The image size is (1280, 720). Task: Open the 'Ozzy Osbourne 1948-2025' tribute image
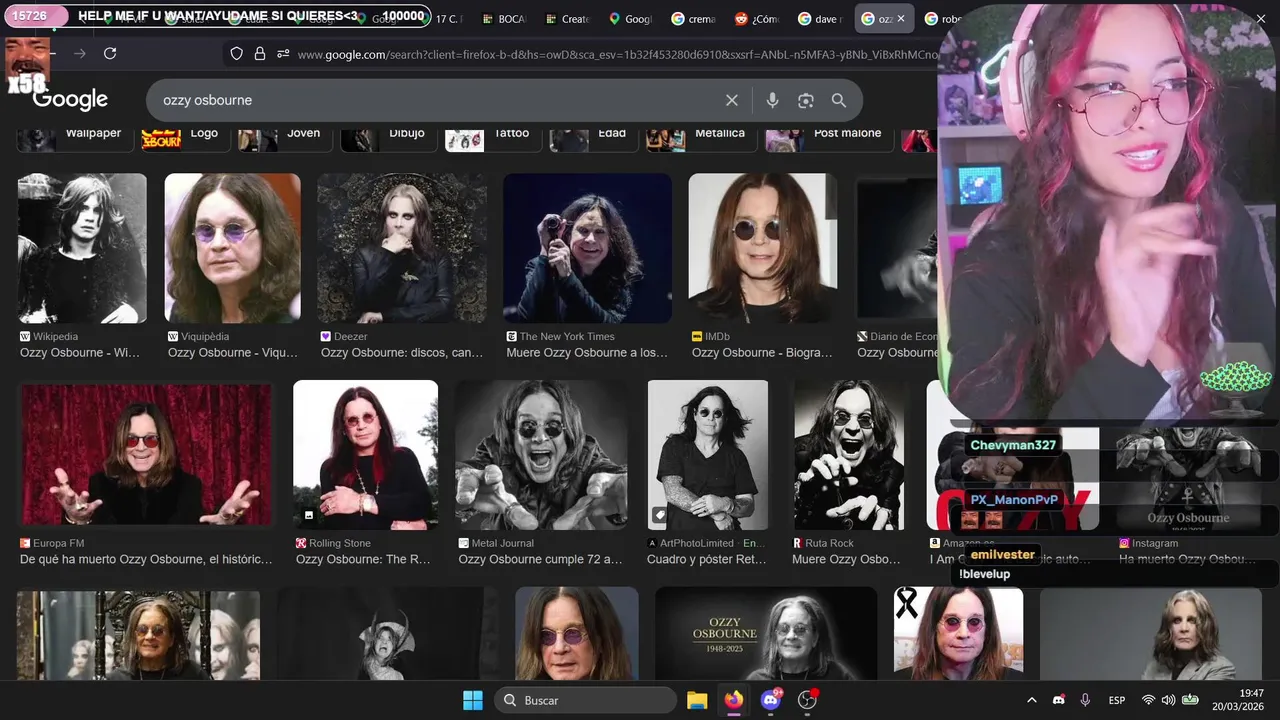[x=765, y=634]
